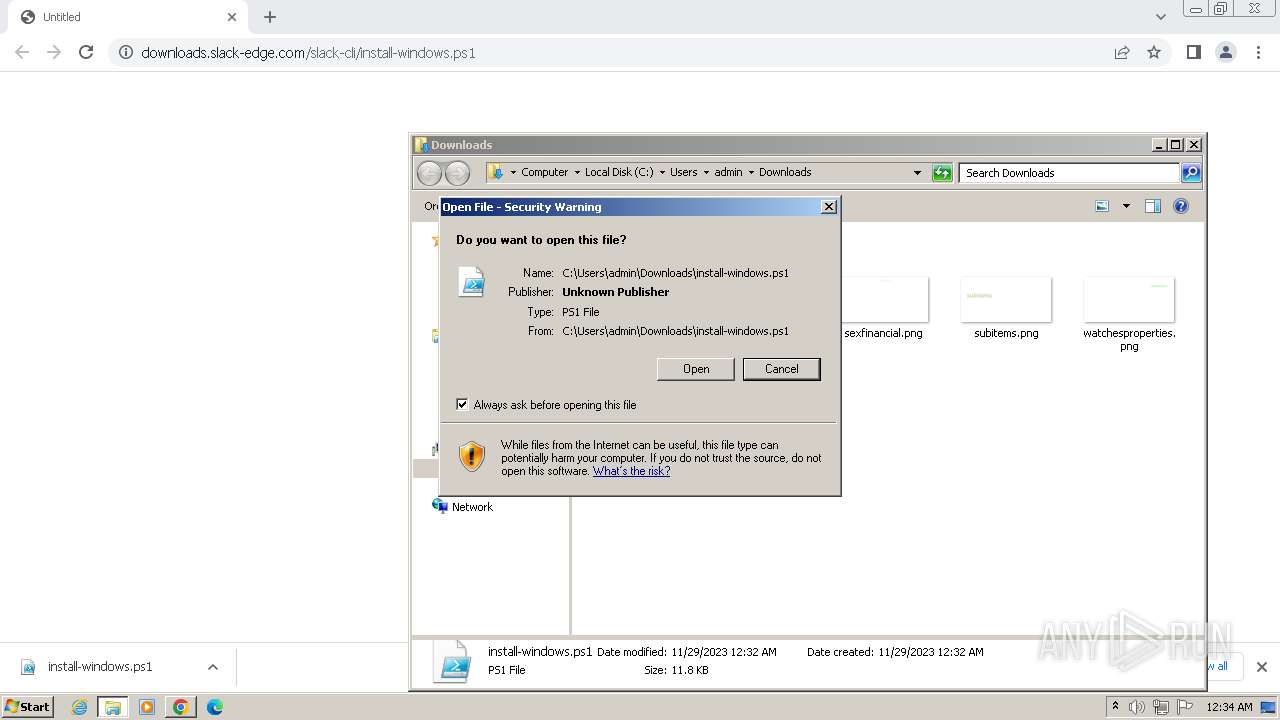Image resolution: width=1280 pixels, height=720 pixels.
Task: Open a new Chrome tab
Action: [270, 17]
